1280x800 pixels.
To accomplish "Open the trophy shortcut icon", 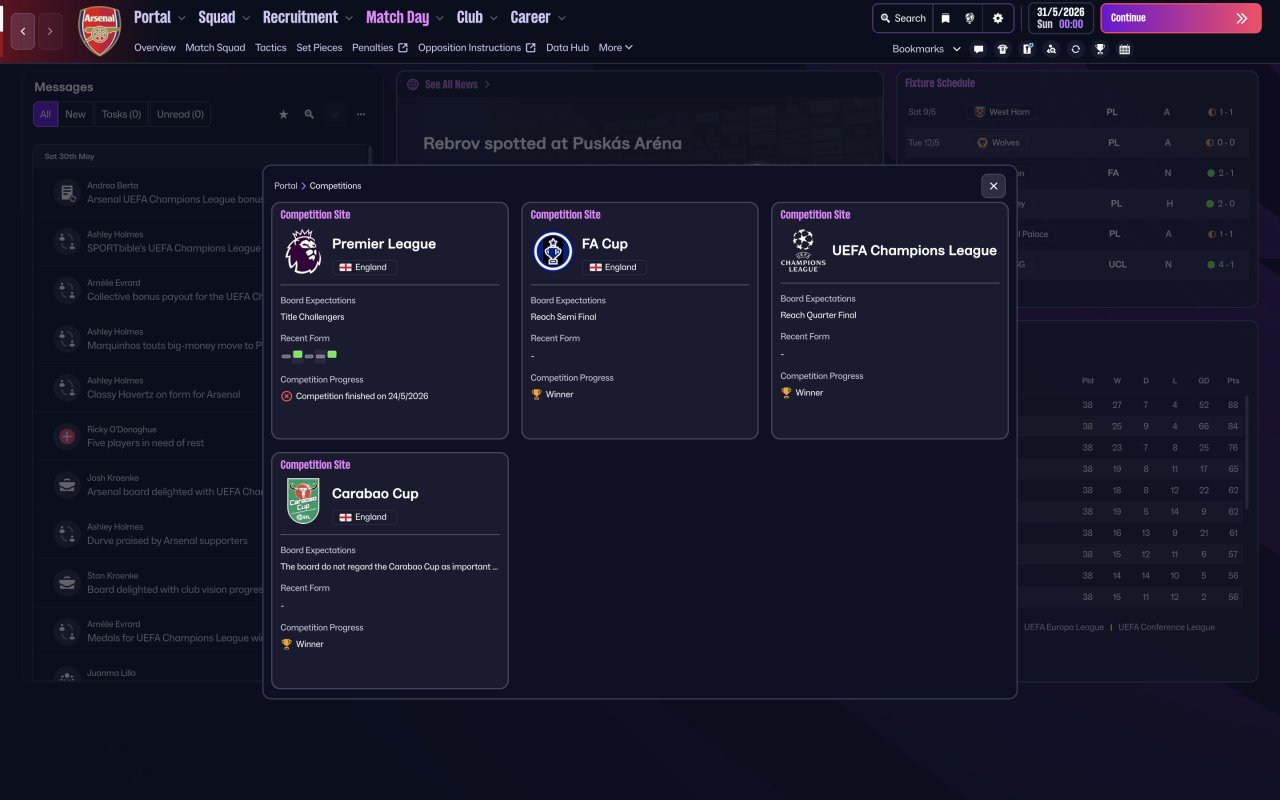I will pyautogui.click(x=1100, y=49).
